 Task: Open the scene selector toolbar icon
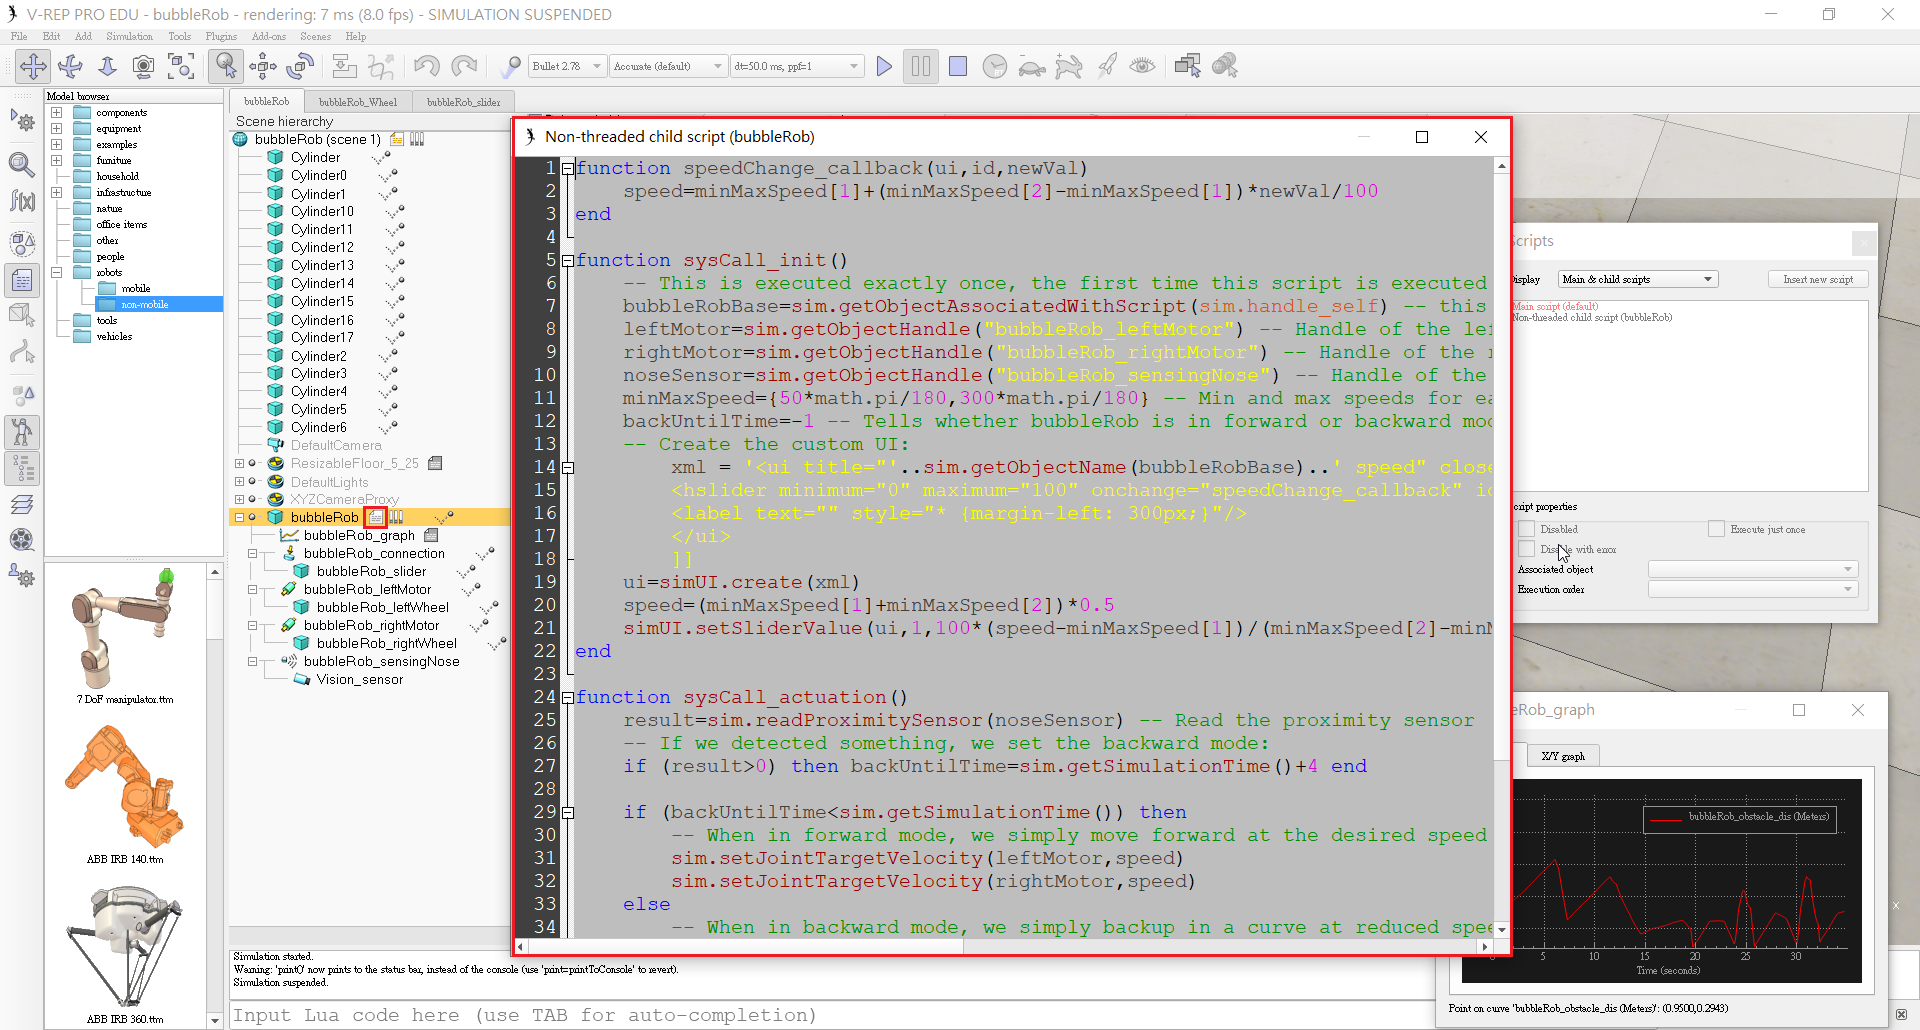coord(1225,66)
